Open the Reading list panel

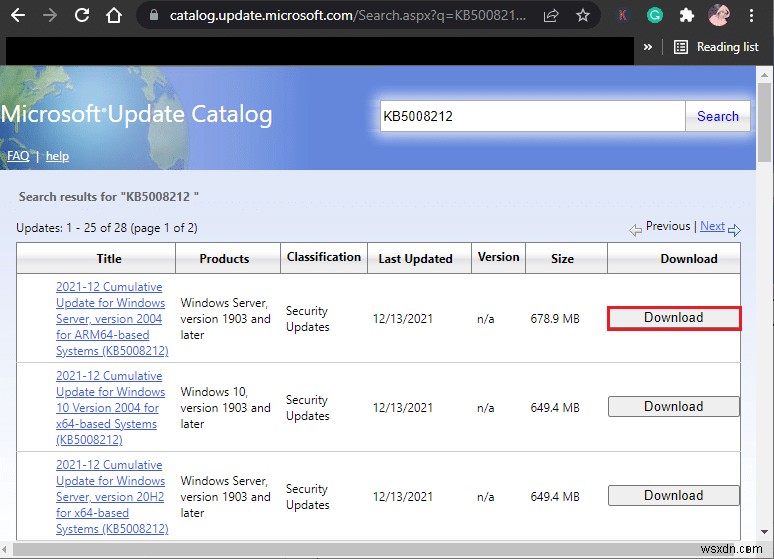[716, 47]
